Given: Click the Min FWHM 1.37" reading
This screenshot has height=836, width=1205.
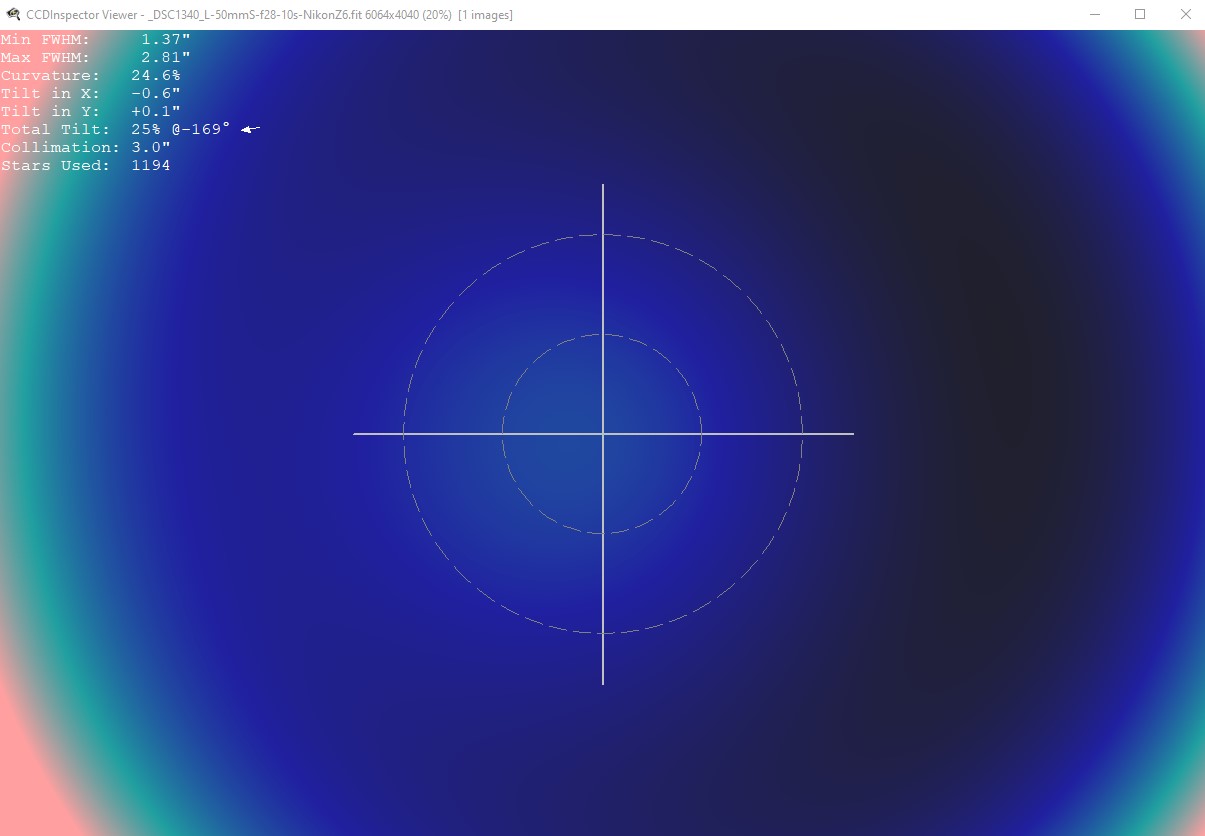Looking at the screenshot, I should pyautogui.click(x=96, y=39).
